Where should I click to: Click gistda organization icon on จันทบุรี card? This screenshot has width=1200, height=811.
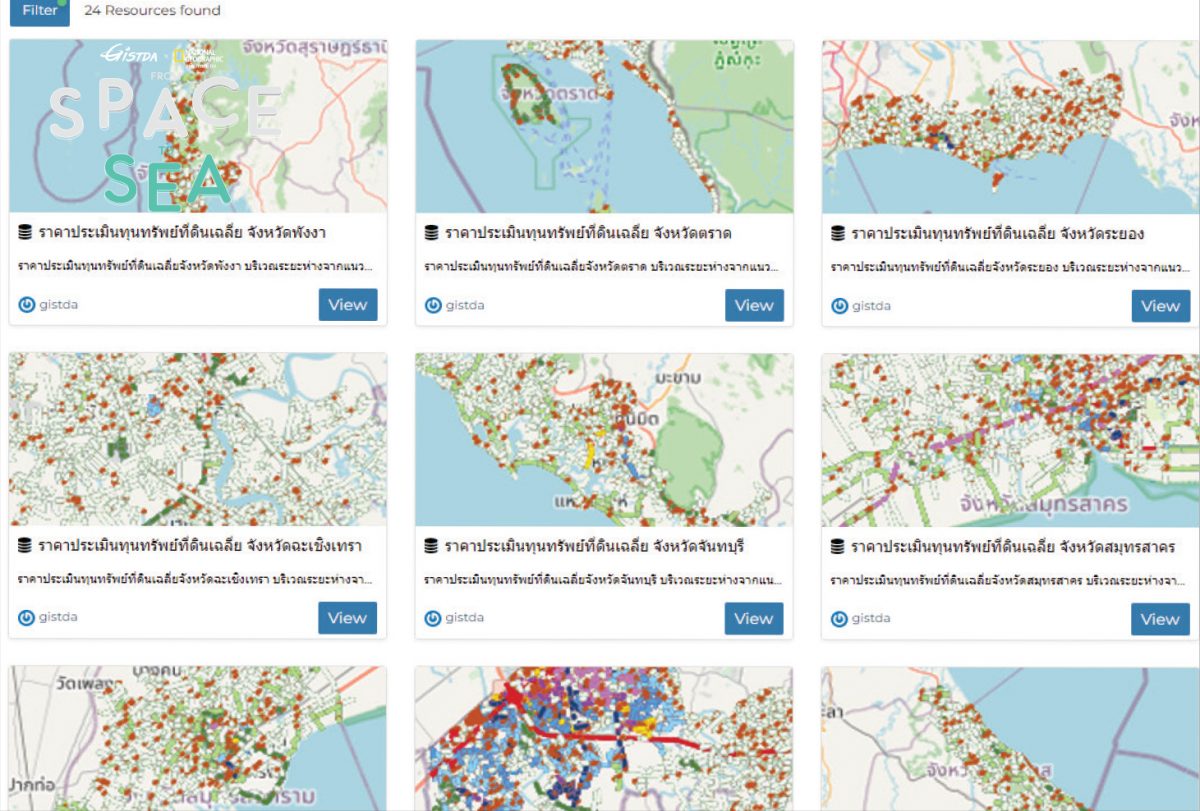pyautogui.click(x=433, y=618)
